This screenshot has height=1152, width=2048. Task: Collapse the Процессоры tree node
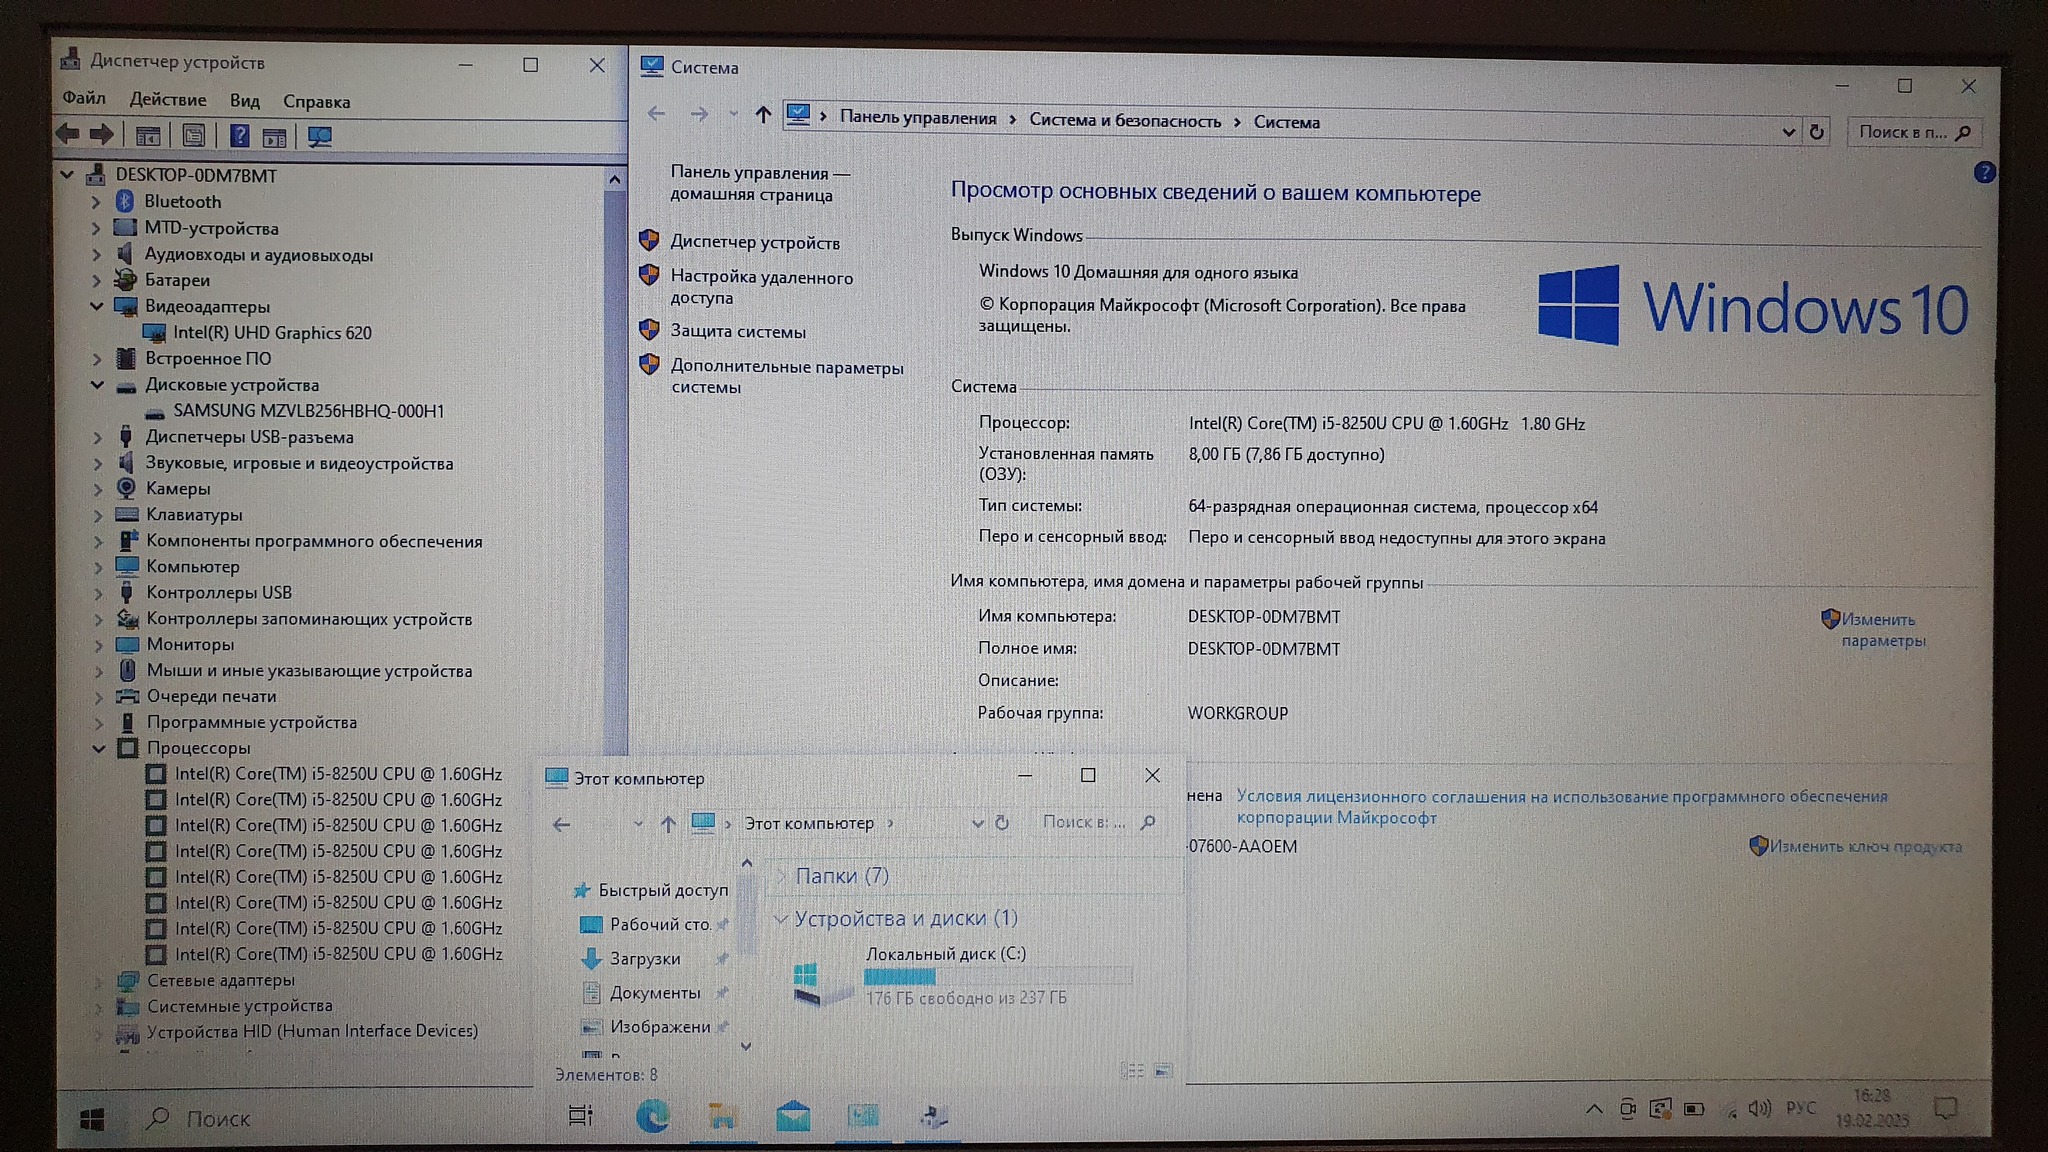pyautogui.click(x=99, y=748)
